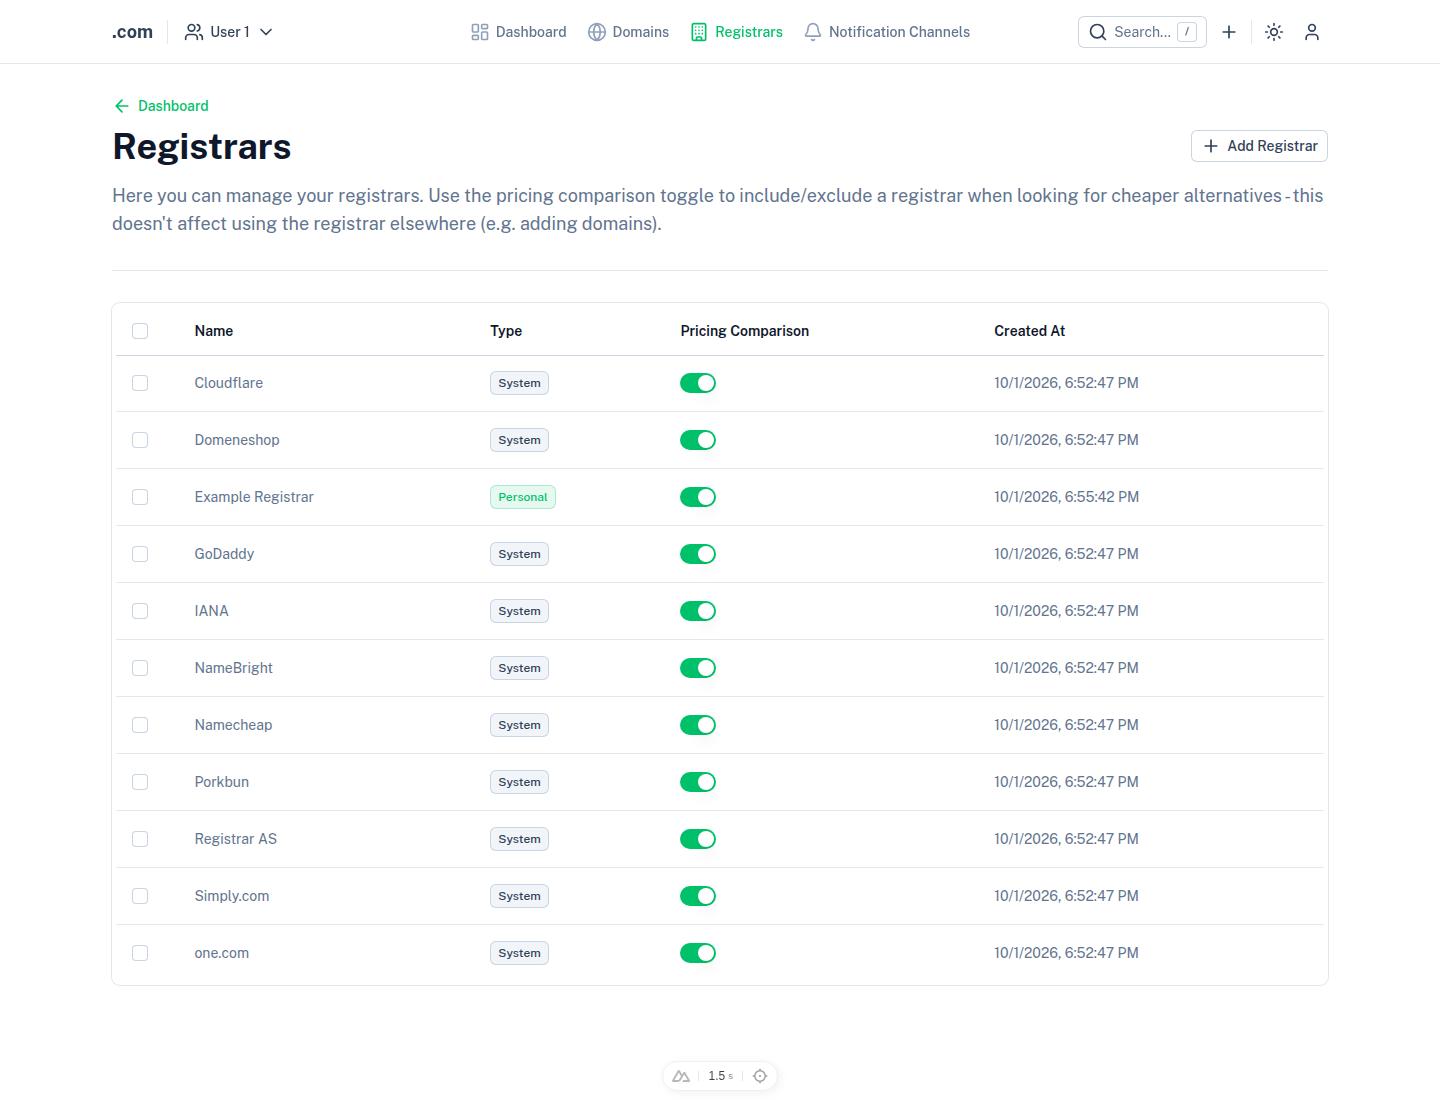Viewport: 1440px width, 1100px height.
Task: Click the System badge in GoDaddy row
Action: click(520, 554)
